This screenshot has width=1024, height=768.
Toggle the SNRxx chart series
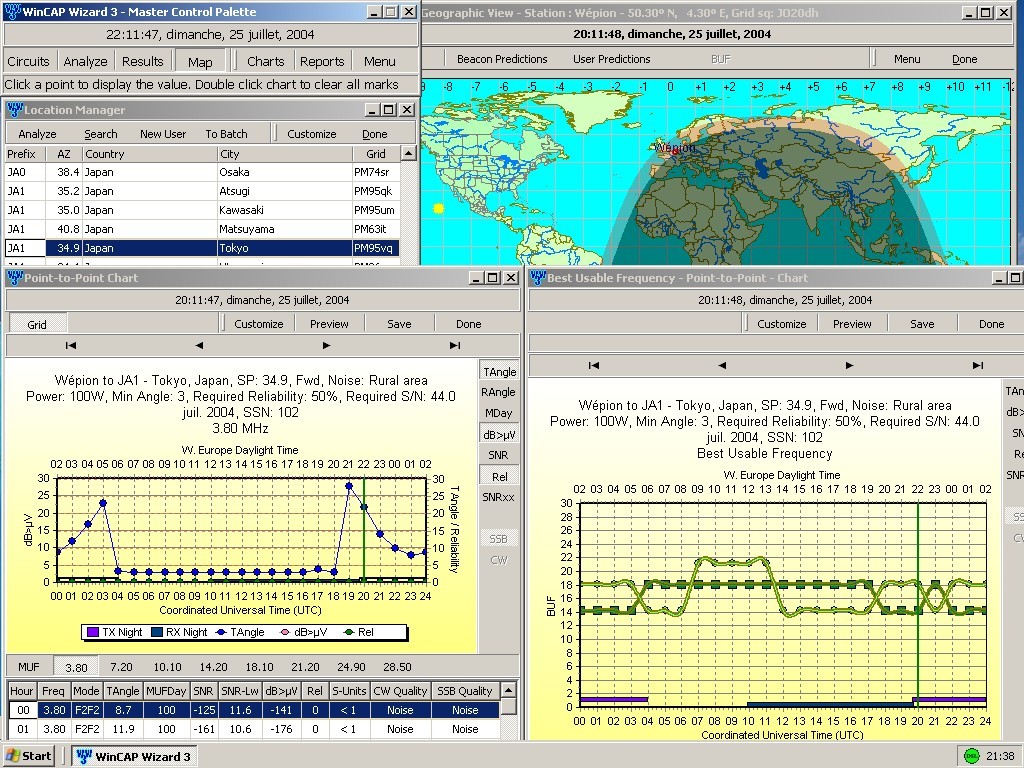(x=499, y=497)
